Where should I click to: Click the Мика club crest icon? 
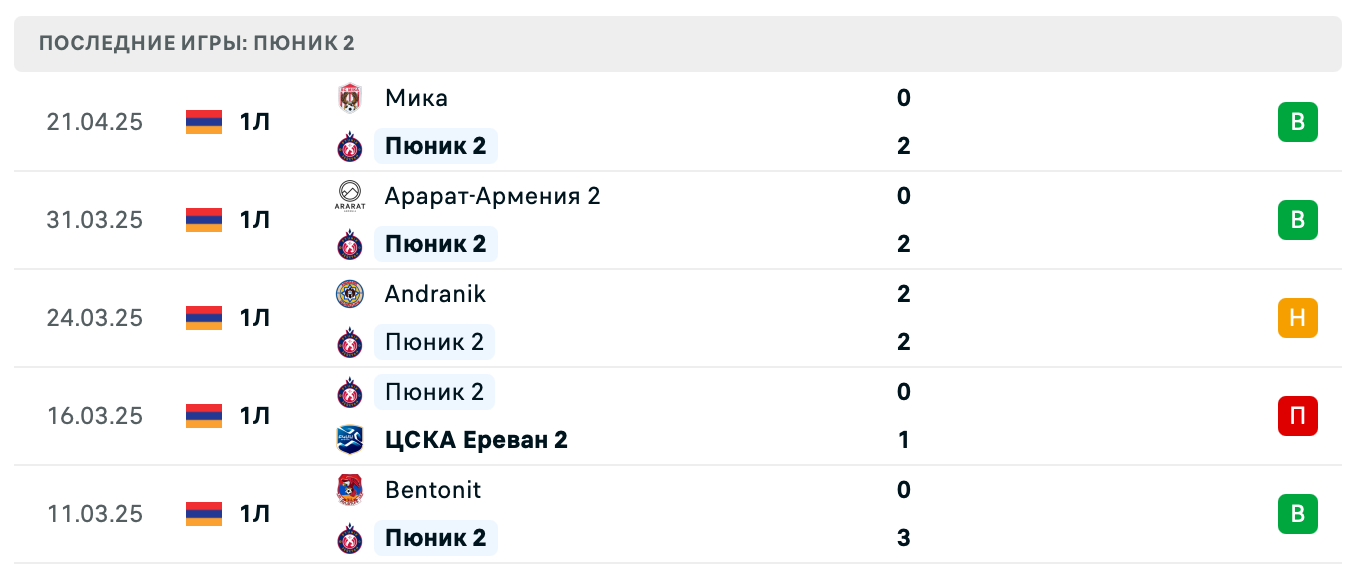[x=350, y=98]
